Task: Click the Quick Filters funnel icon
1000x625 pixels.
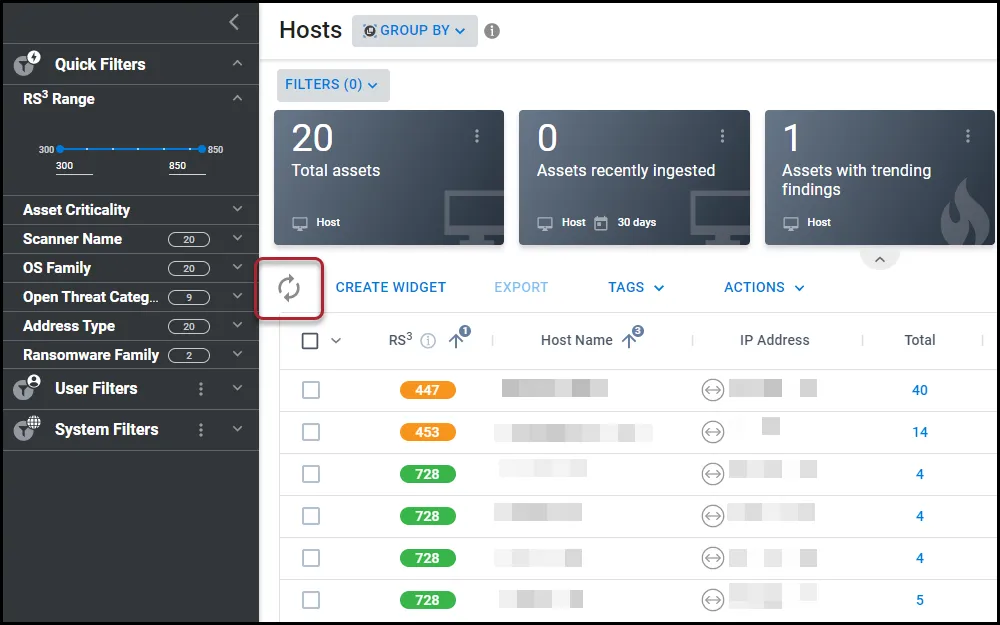Action: tap(27, 63)
